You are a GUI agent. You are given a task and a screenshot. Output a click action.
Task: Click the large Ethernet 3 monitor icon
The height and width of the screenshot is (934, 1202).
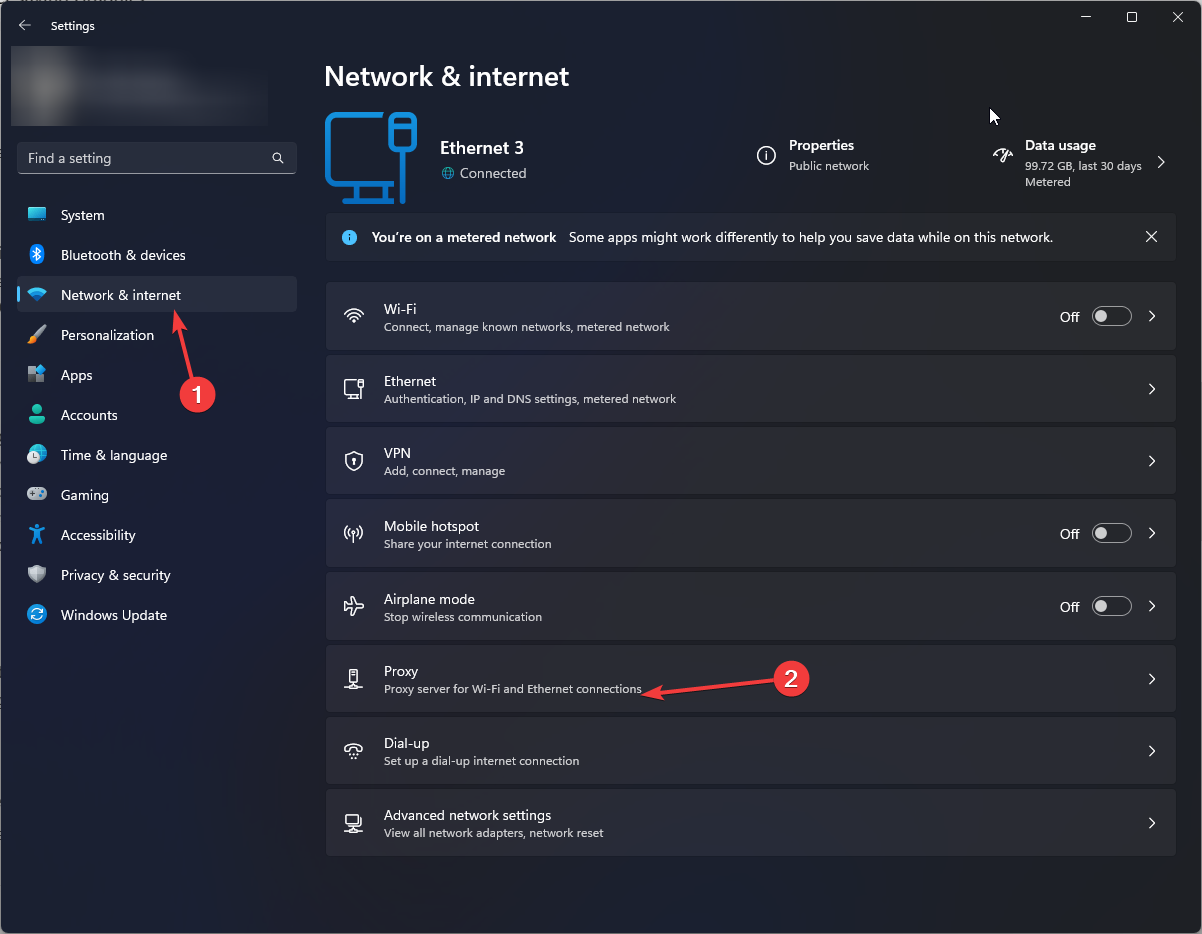[371, 158]
